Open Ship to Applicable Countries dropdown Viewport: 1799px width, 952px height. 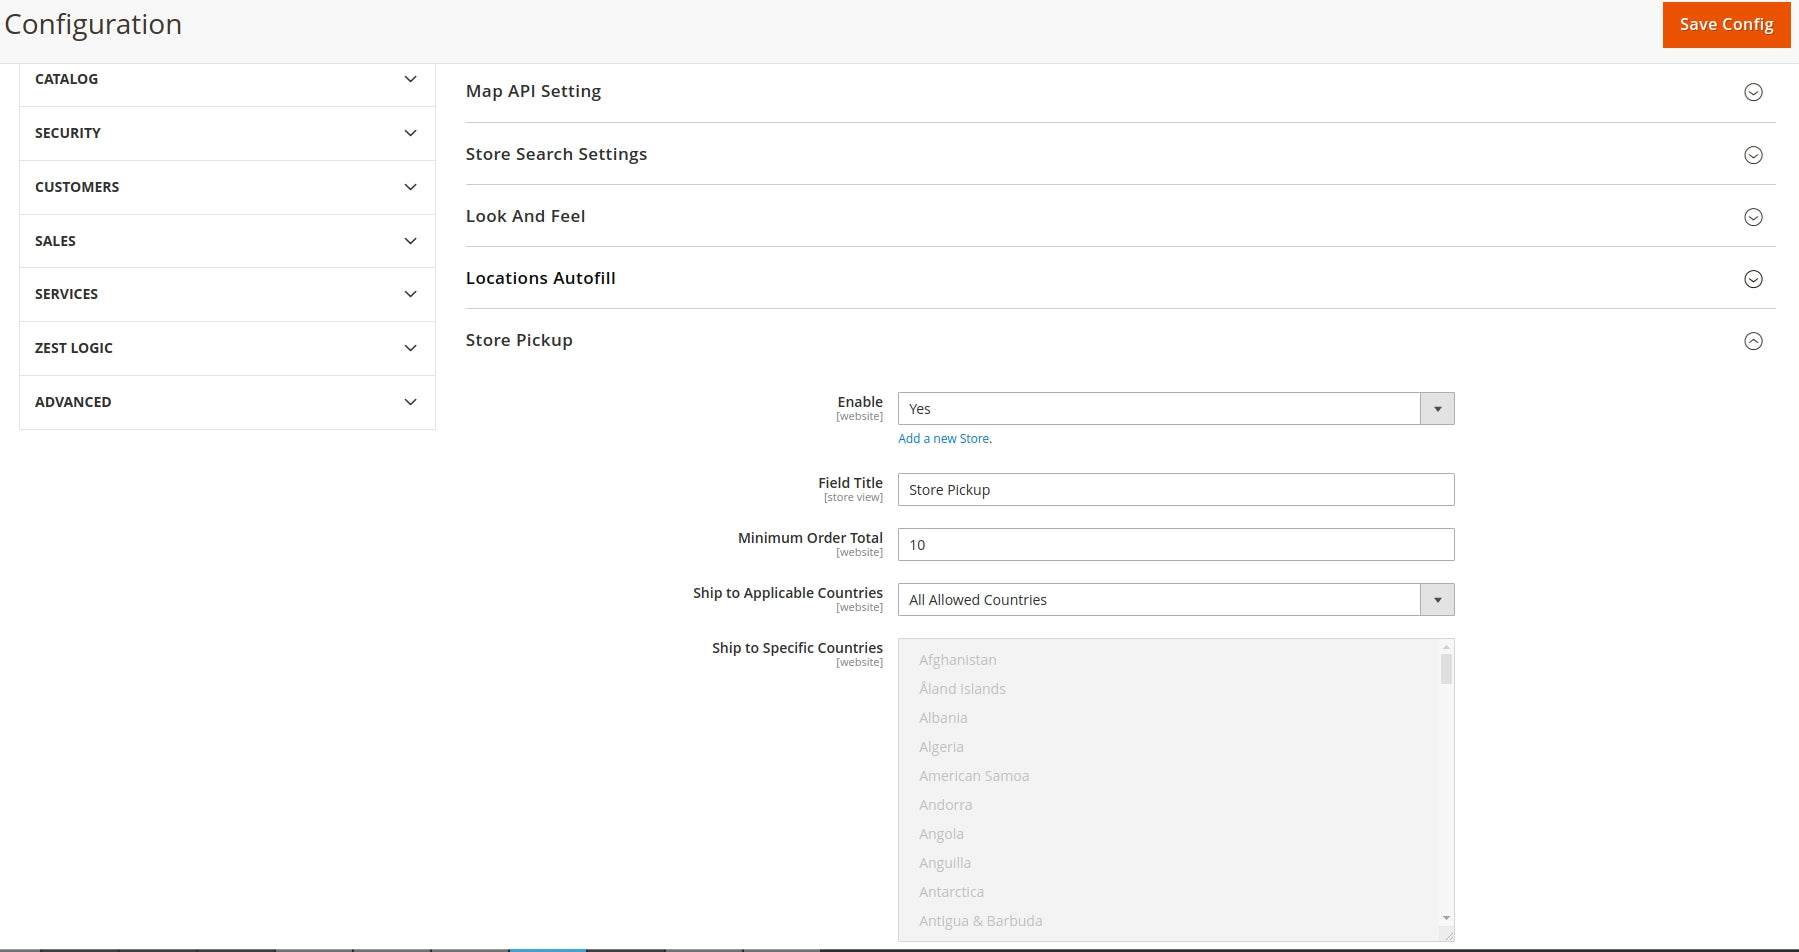pyautogui.click(x=1176, y=599)
